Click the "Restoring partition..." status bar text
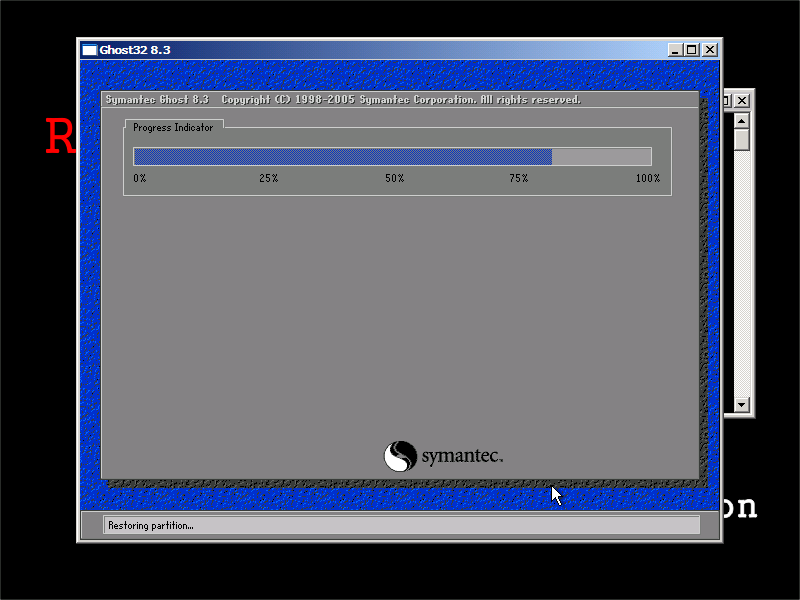 pyautogui.click(x=151, y=526)
